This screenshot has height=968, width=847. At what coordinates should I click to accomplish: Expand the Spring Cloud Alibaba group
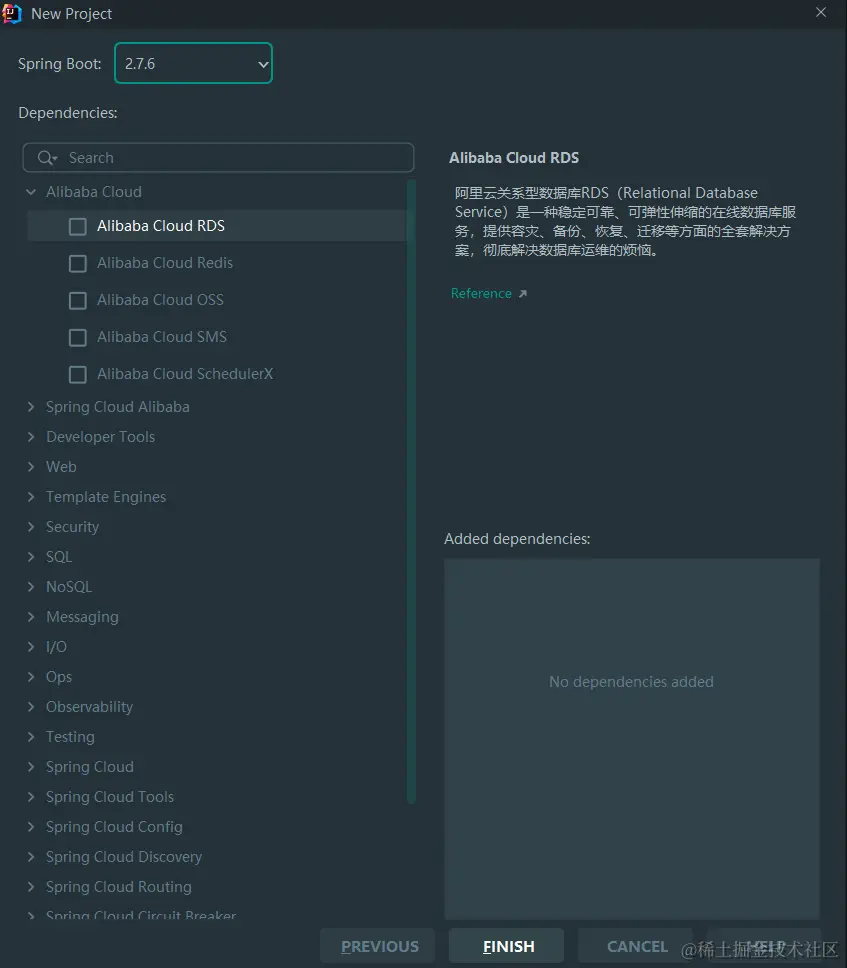click(31, 407)
